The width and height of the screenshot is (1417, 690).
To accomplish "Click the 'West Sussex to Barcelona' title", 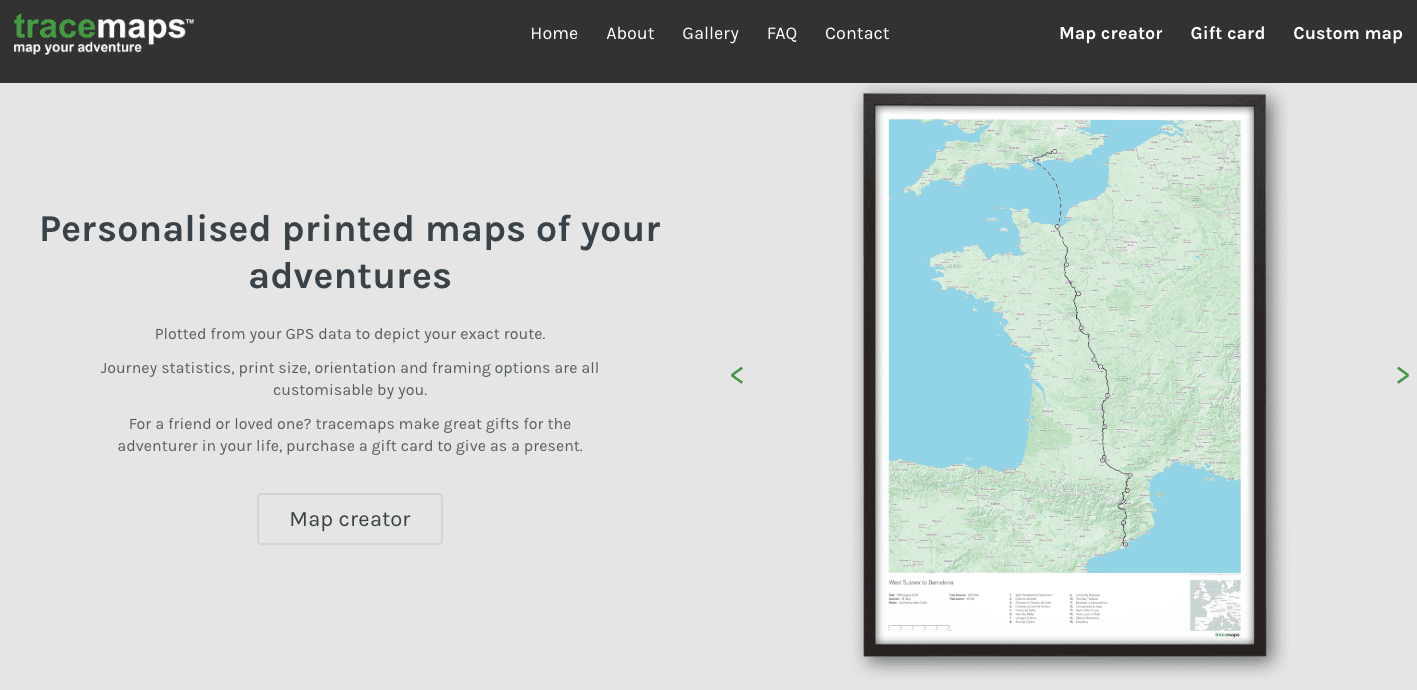I will pos(921,581).
